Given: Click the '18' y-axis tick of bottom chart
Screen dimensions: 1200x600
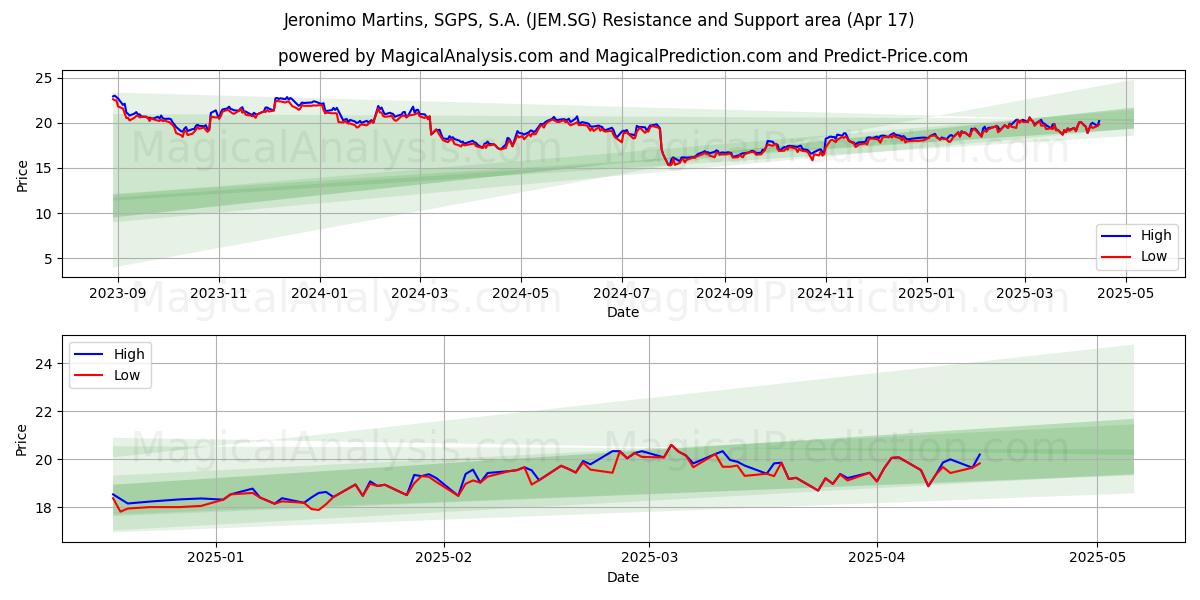Looking at the screenshot, I should (45, 508).
